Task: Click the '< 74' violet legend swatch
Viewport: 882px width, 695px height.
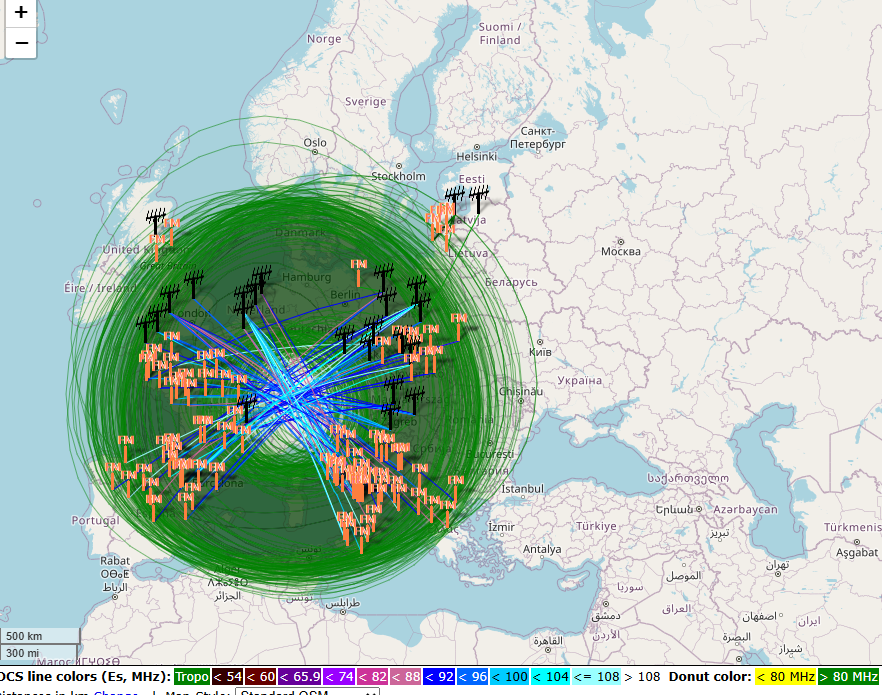Action: pos(339,676)
